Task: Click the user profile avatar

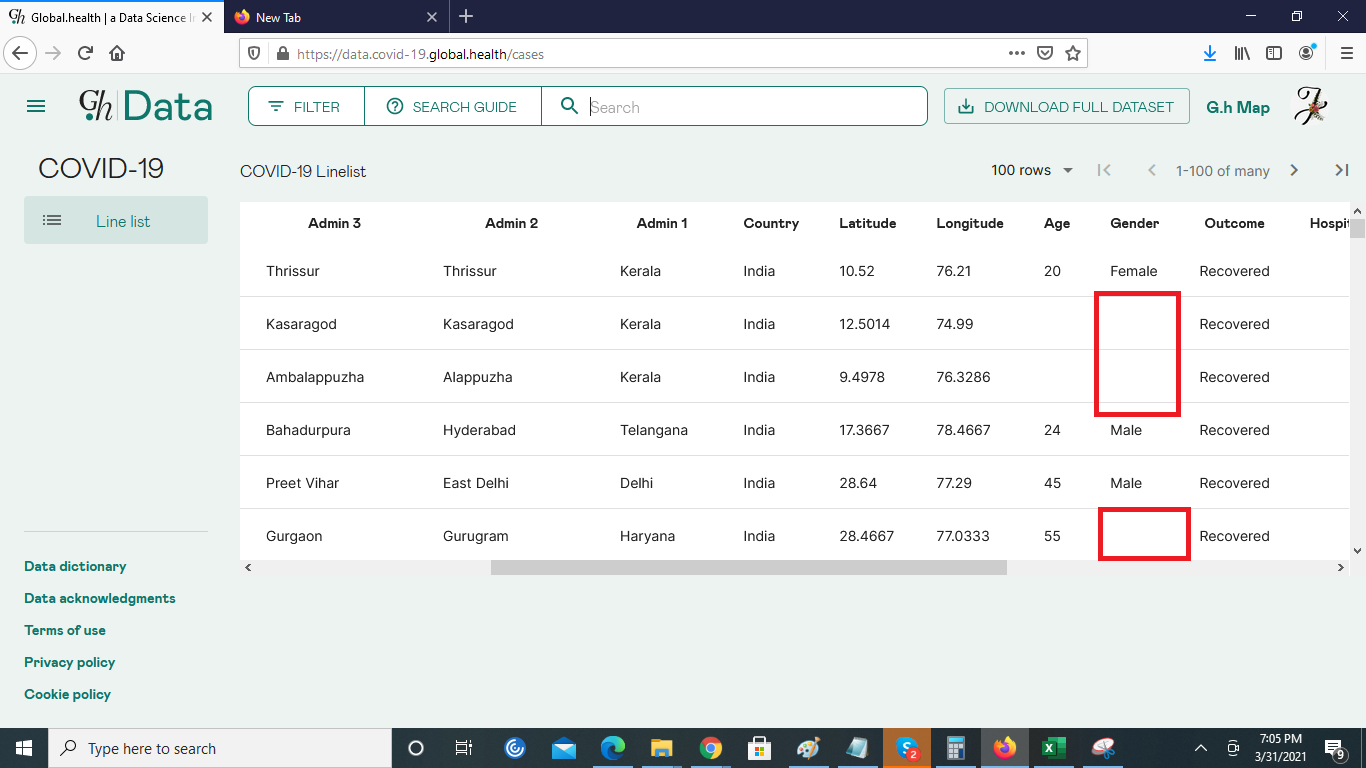Action: coord(1310,106)
